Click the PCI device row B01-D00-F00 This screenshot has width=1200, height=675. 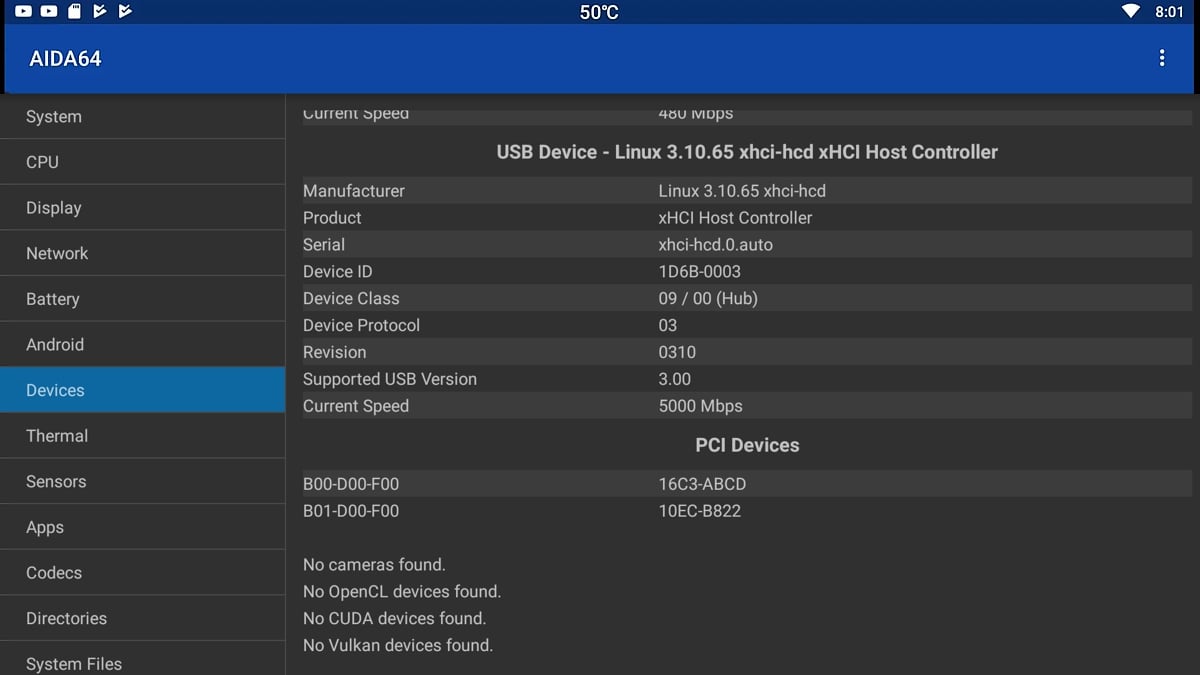746,511
